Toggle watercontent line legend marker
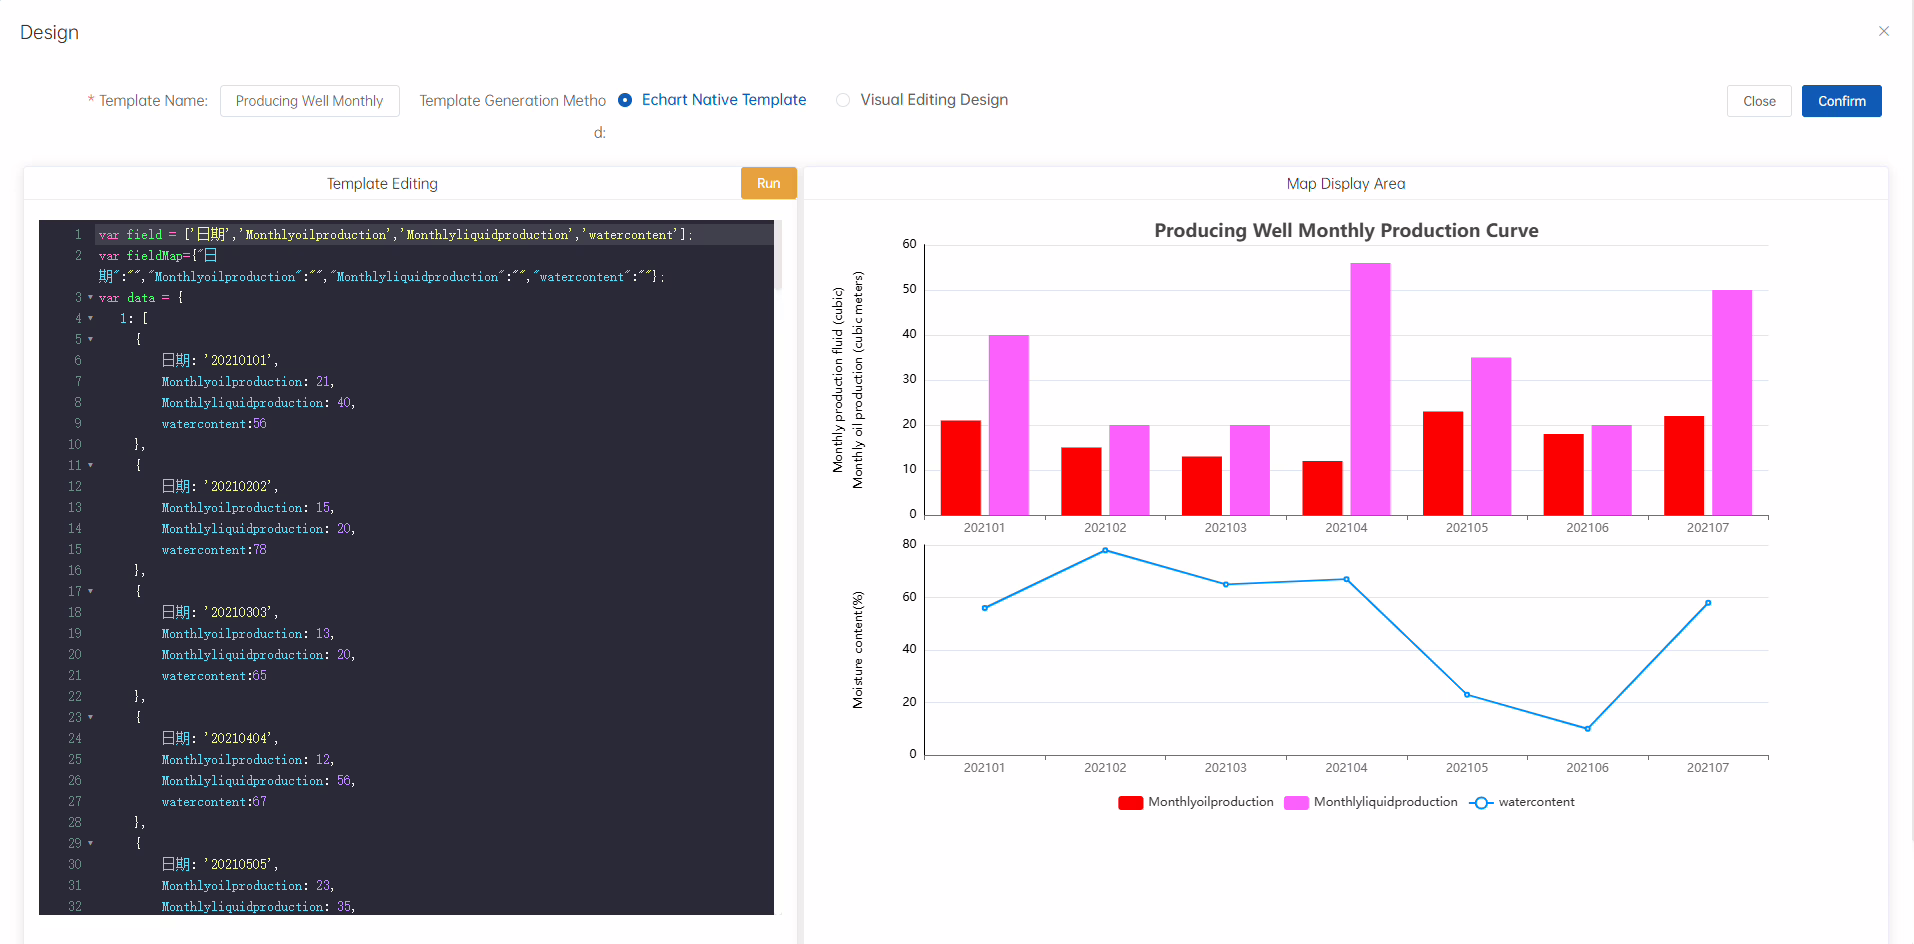1914x944 pixels. pos(1480,803)
